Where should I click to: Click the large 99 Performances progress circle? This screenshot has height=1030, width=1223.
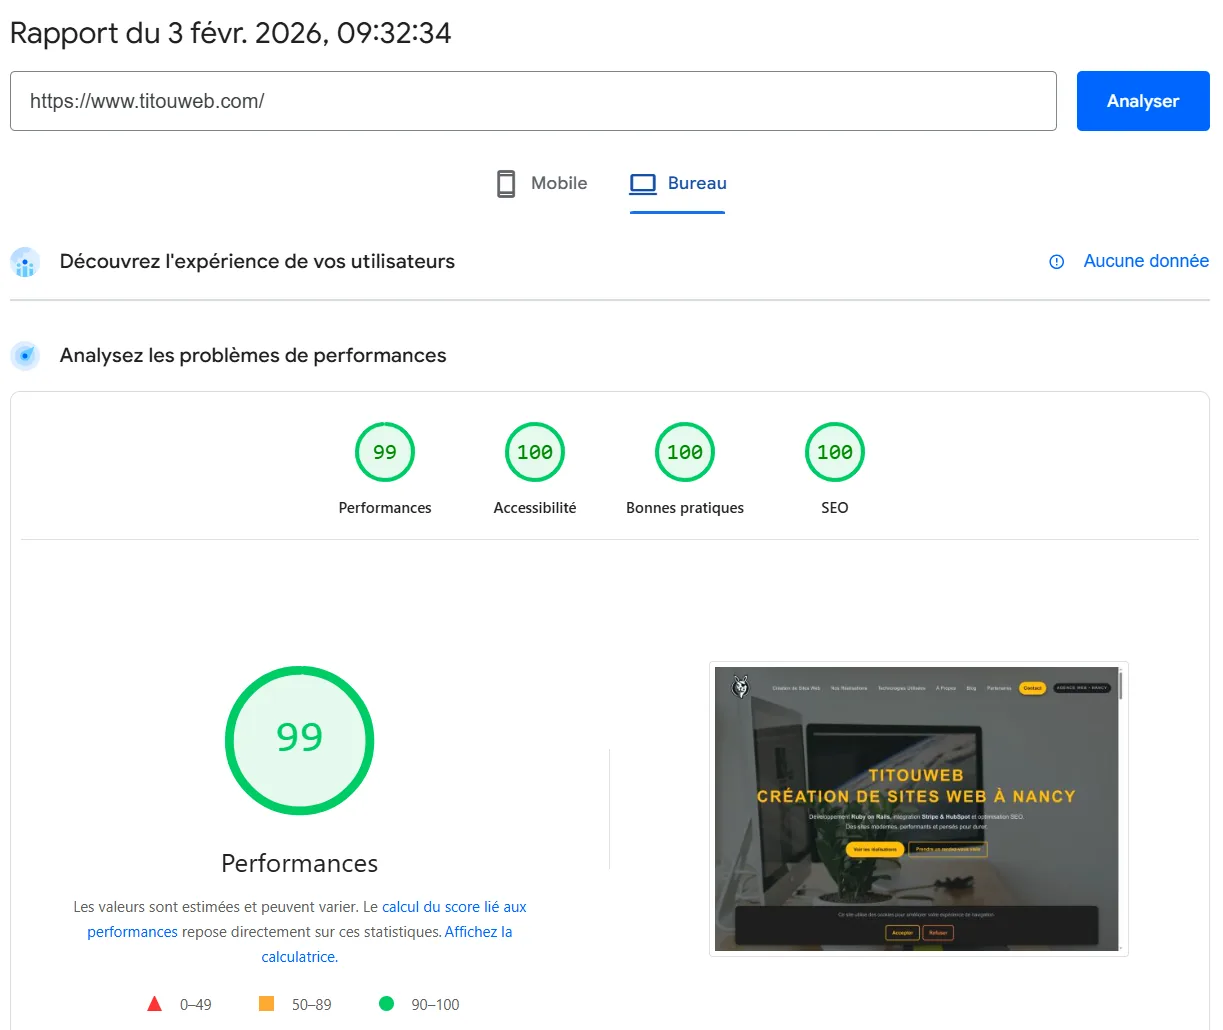(x=299, y=740)
